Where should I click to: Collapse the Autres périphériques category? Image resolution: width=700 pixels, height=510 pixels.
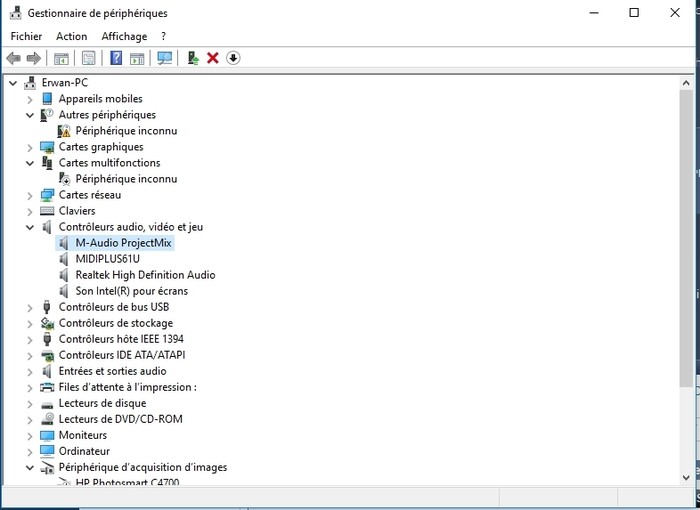point(30,115)
